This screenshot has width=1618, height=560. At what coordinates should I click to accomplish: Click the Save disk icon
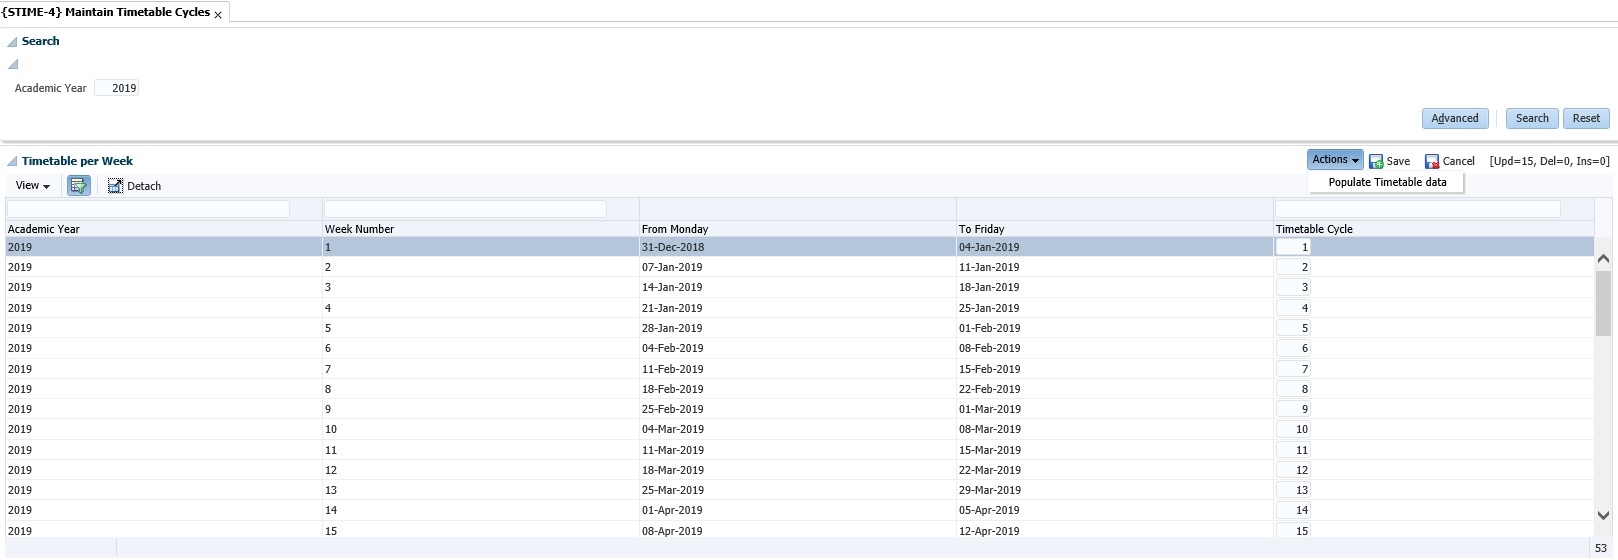pos(1376,162)
